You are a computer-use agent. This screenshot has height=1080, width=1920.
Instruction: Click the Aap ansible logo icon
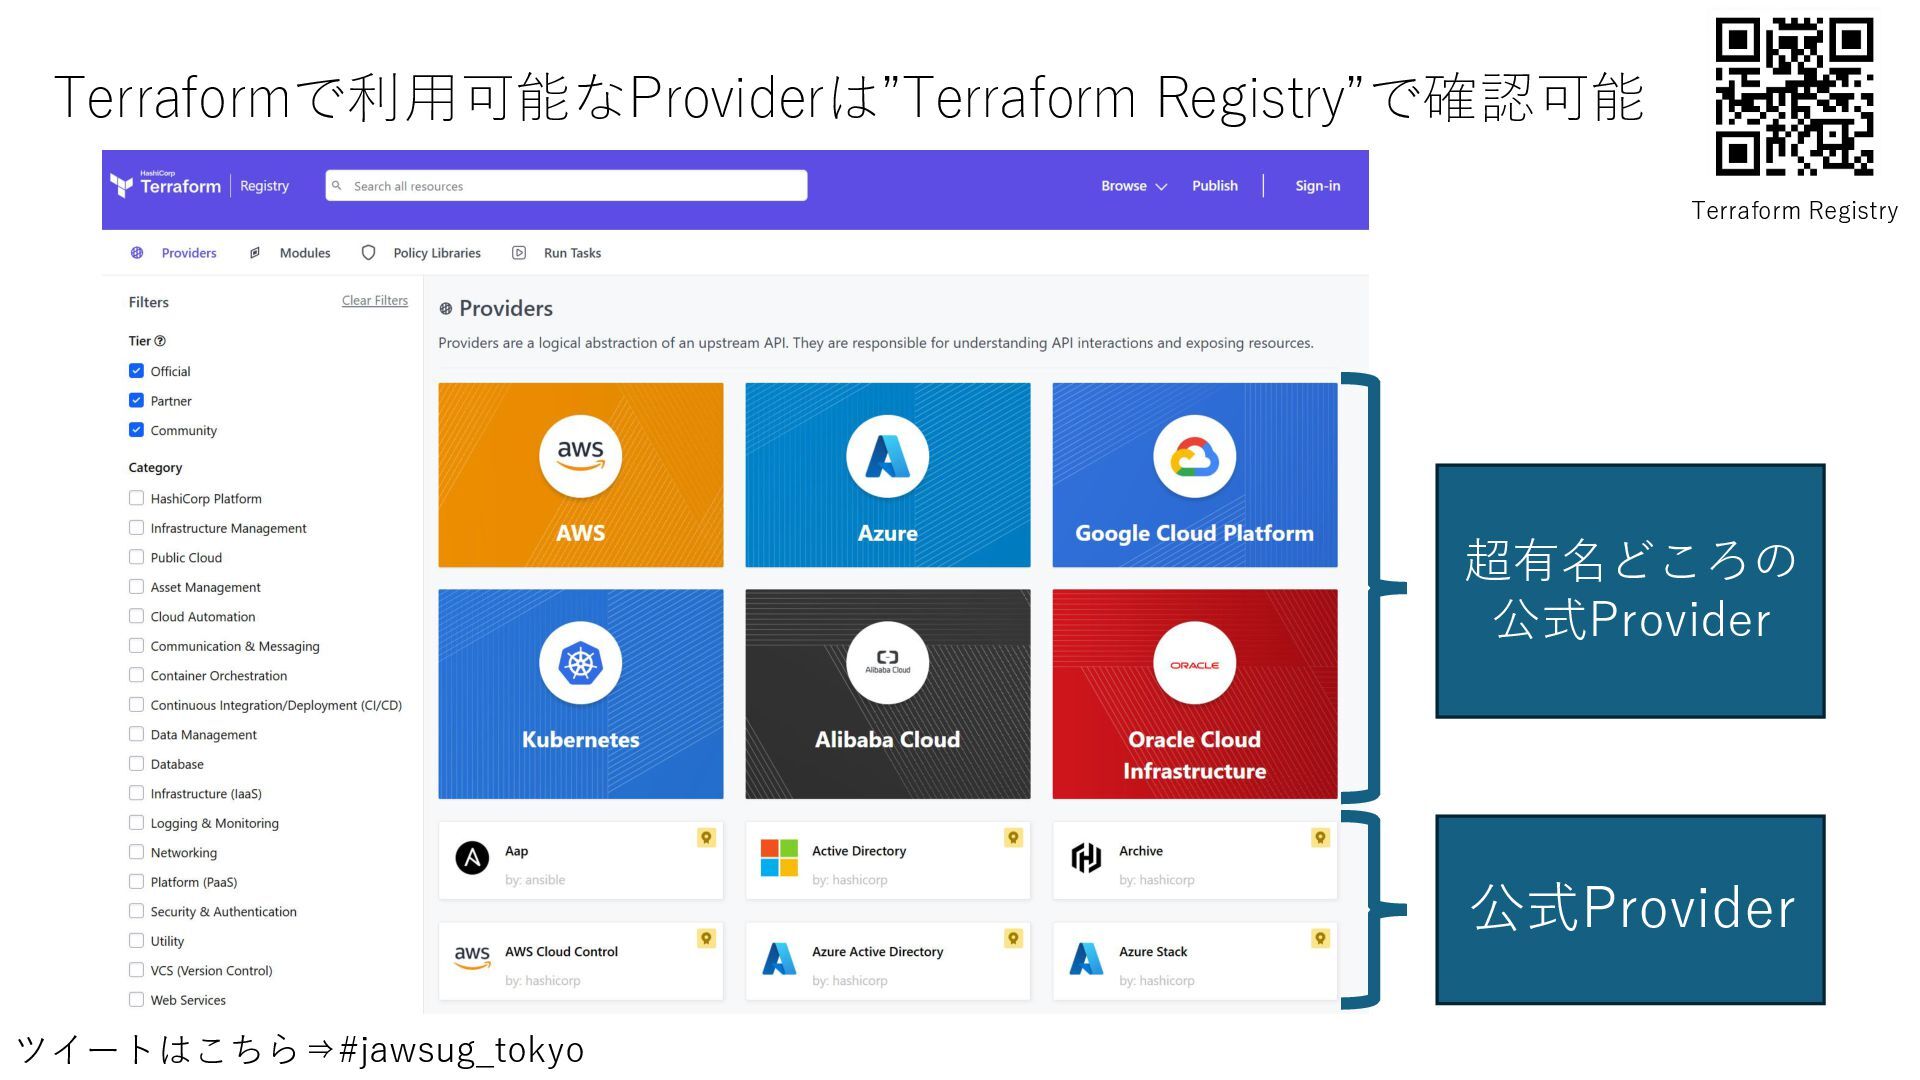tap(472, 858)
